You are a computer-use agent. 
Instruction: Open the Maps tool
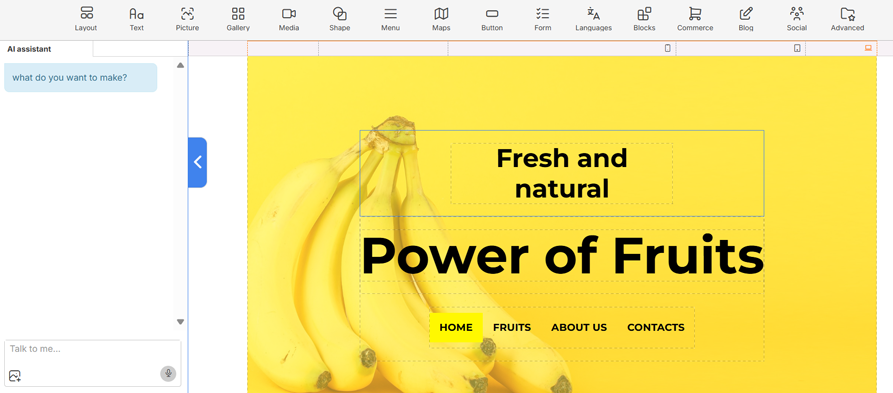441,19
